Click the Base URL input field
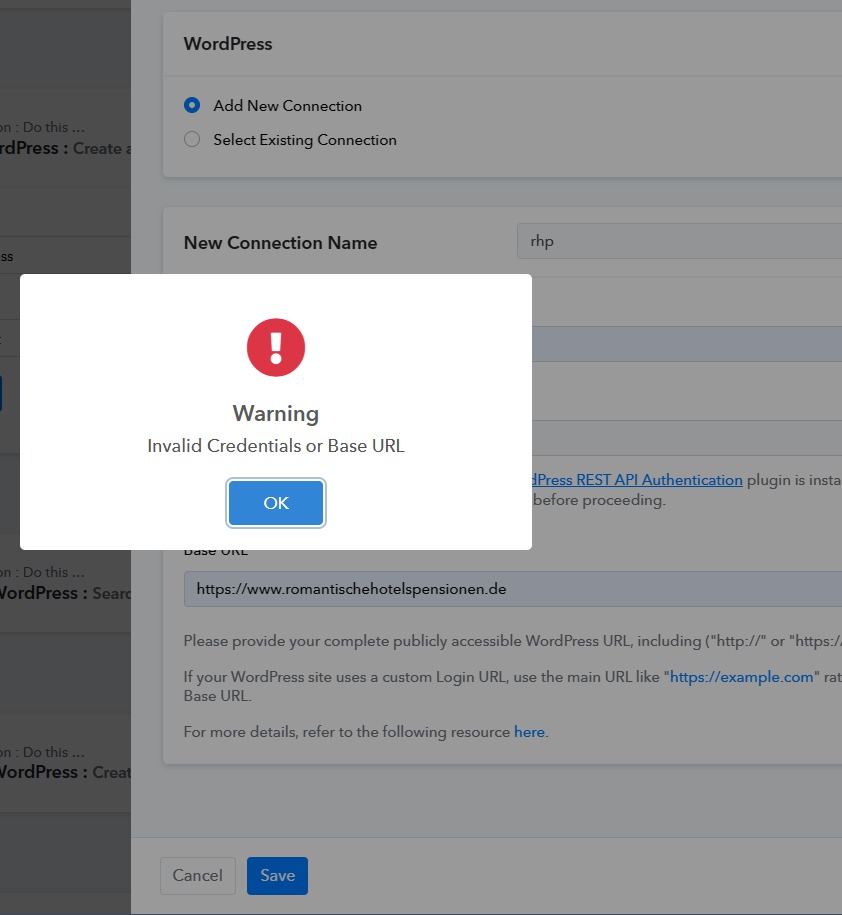842x915 pixels. click(x=513, y=589)
